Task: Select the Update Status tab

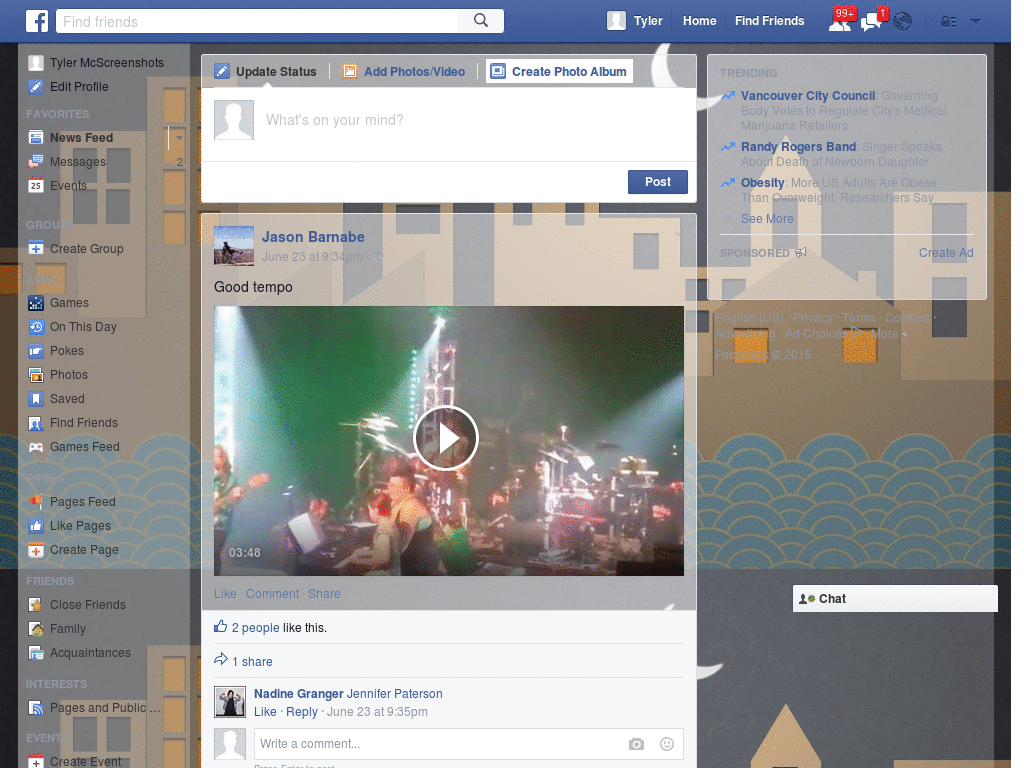Action: point(266,71)
